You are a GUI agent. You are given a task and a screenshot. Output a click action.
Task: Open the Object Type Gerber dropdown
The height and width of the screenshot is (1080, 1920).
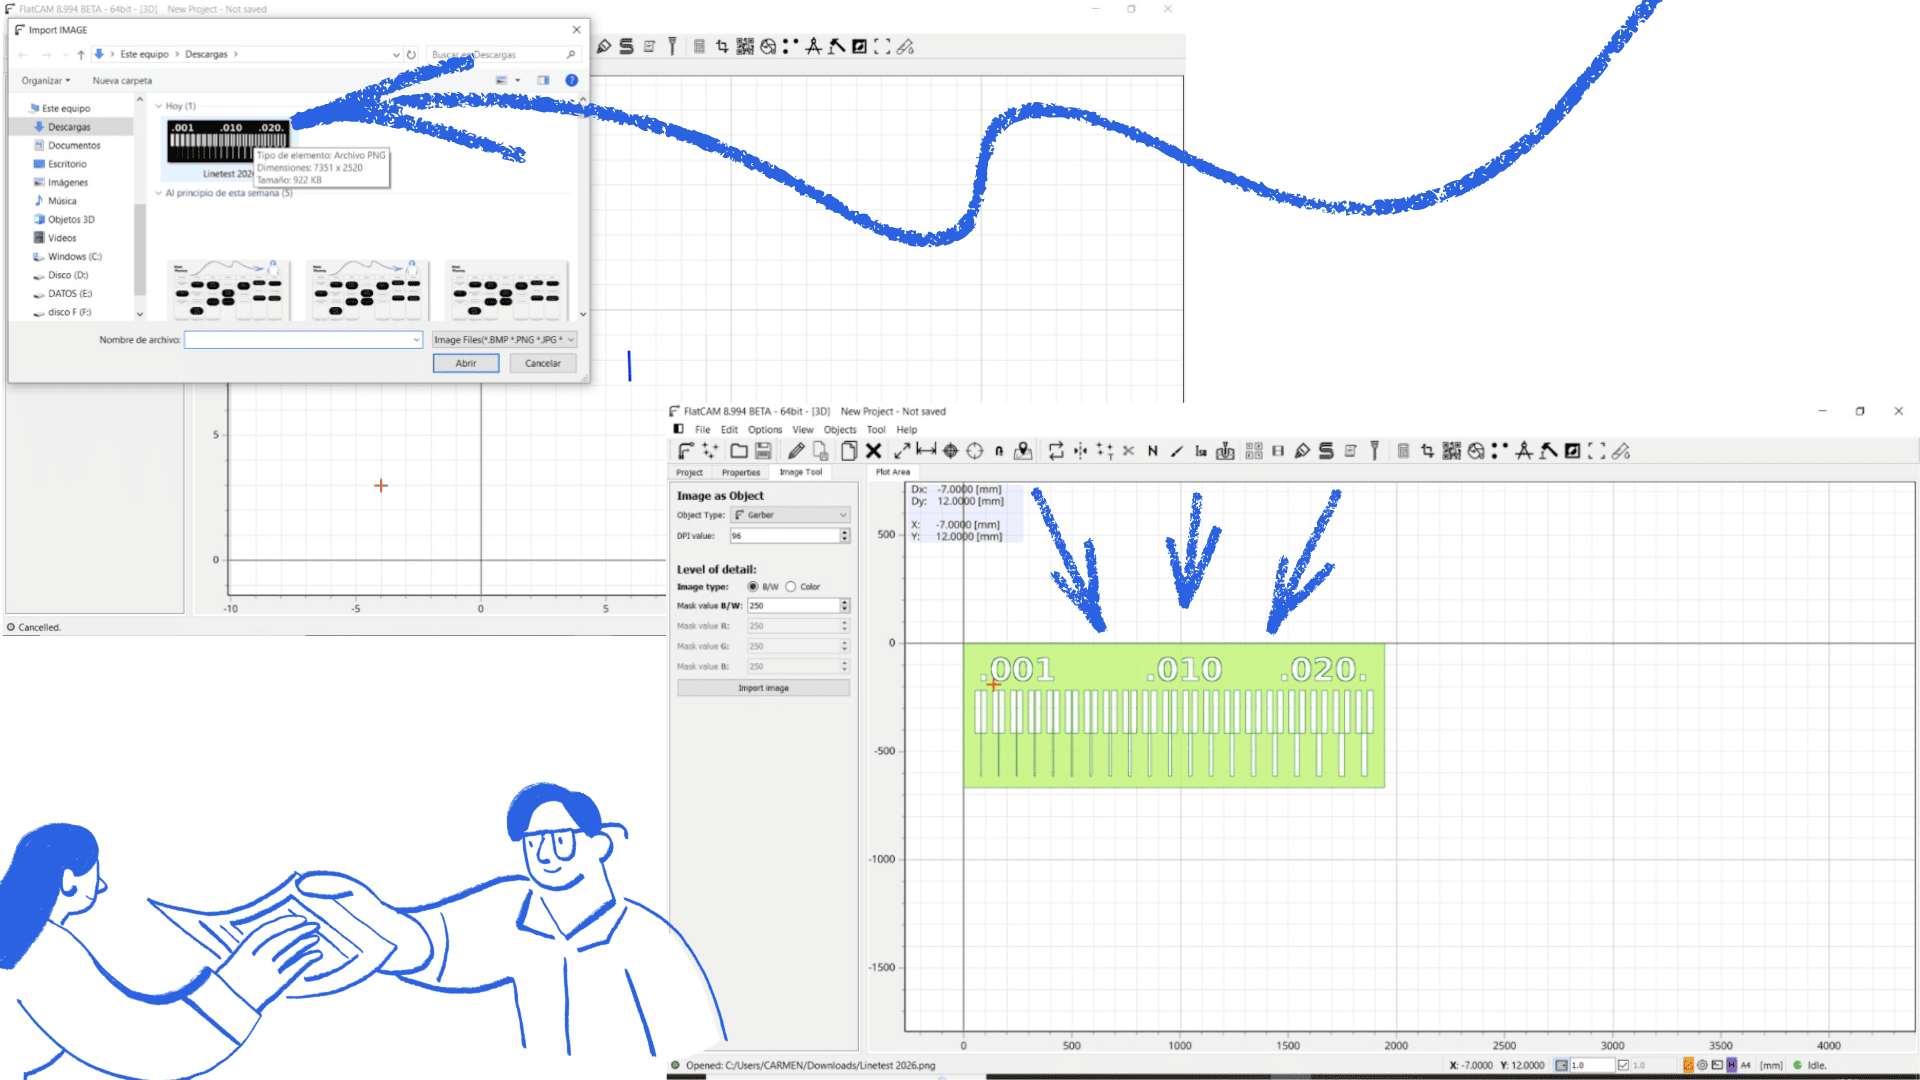click(790, 515)
